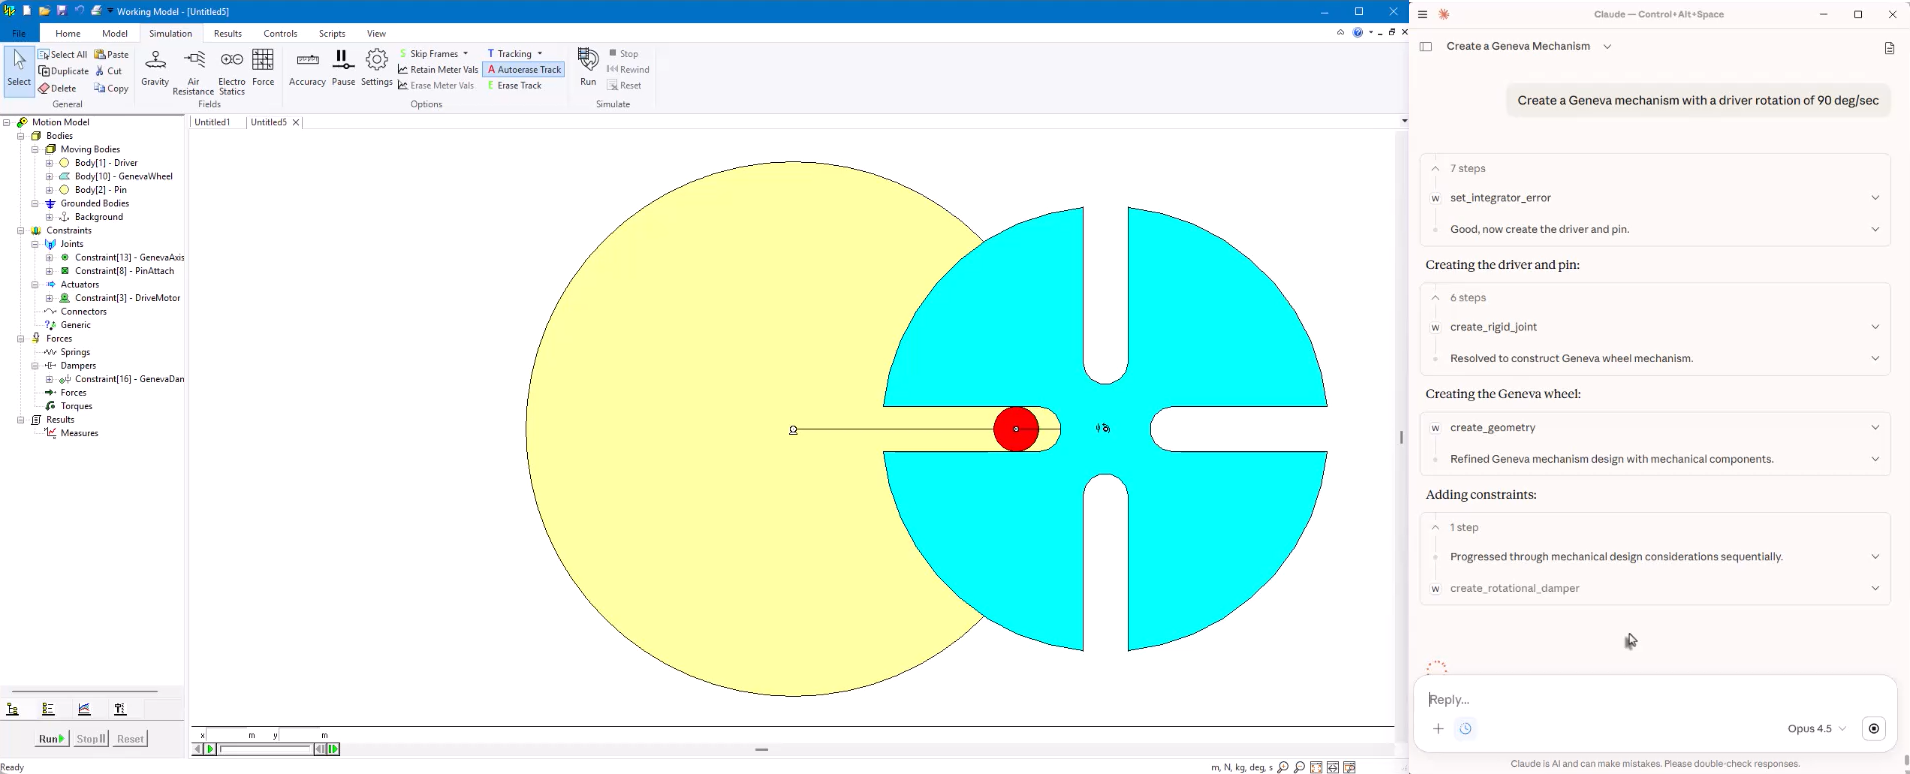Image resolution: width=1910 pixels, height=774 pixels.
Task: Click Duplicate in the General group
Action: click(64, 71)
